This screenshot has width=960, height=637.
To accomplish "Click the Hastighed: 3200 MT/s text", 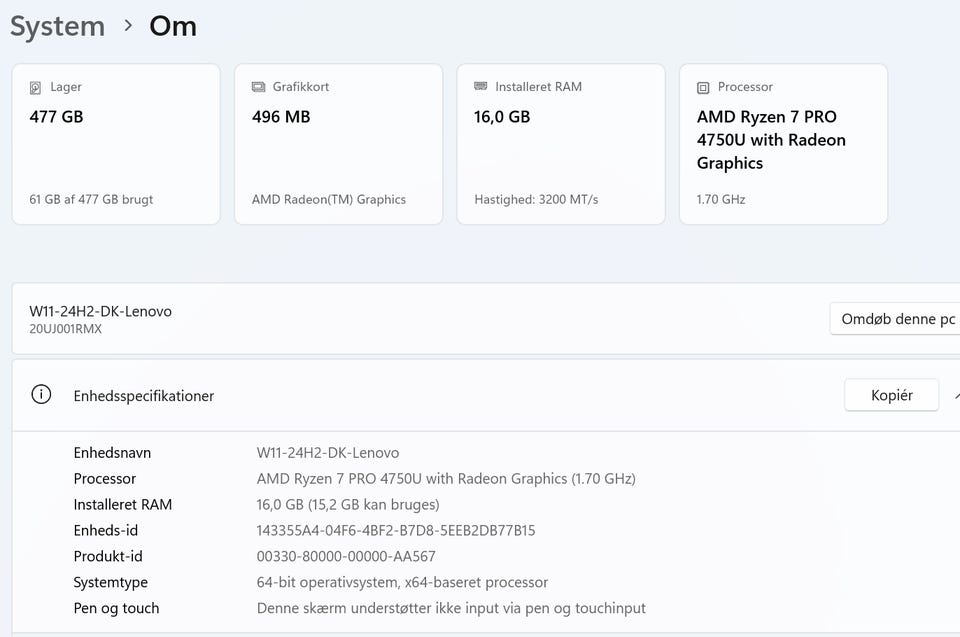I will coord(536,199).
